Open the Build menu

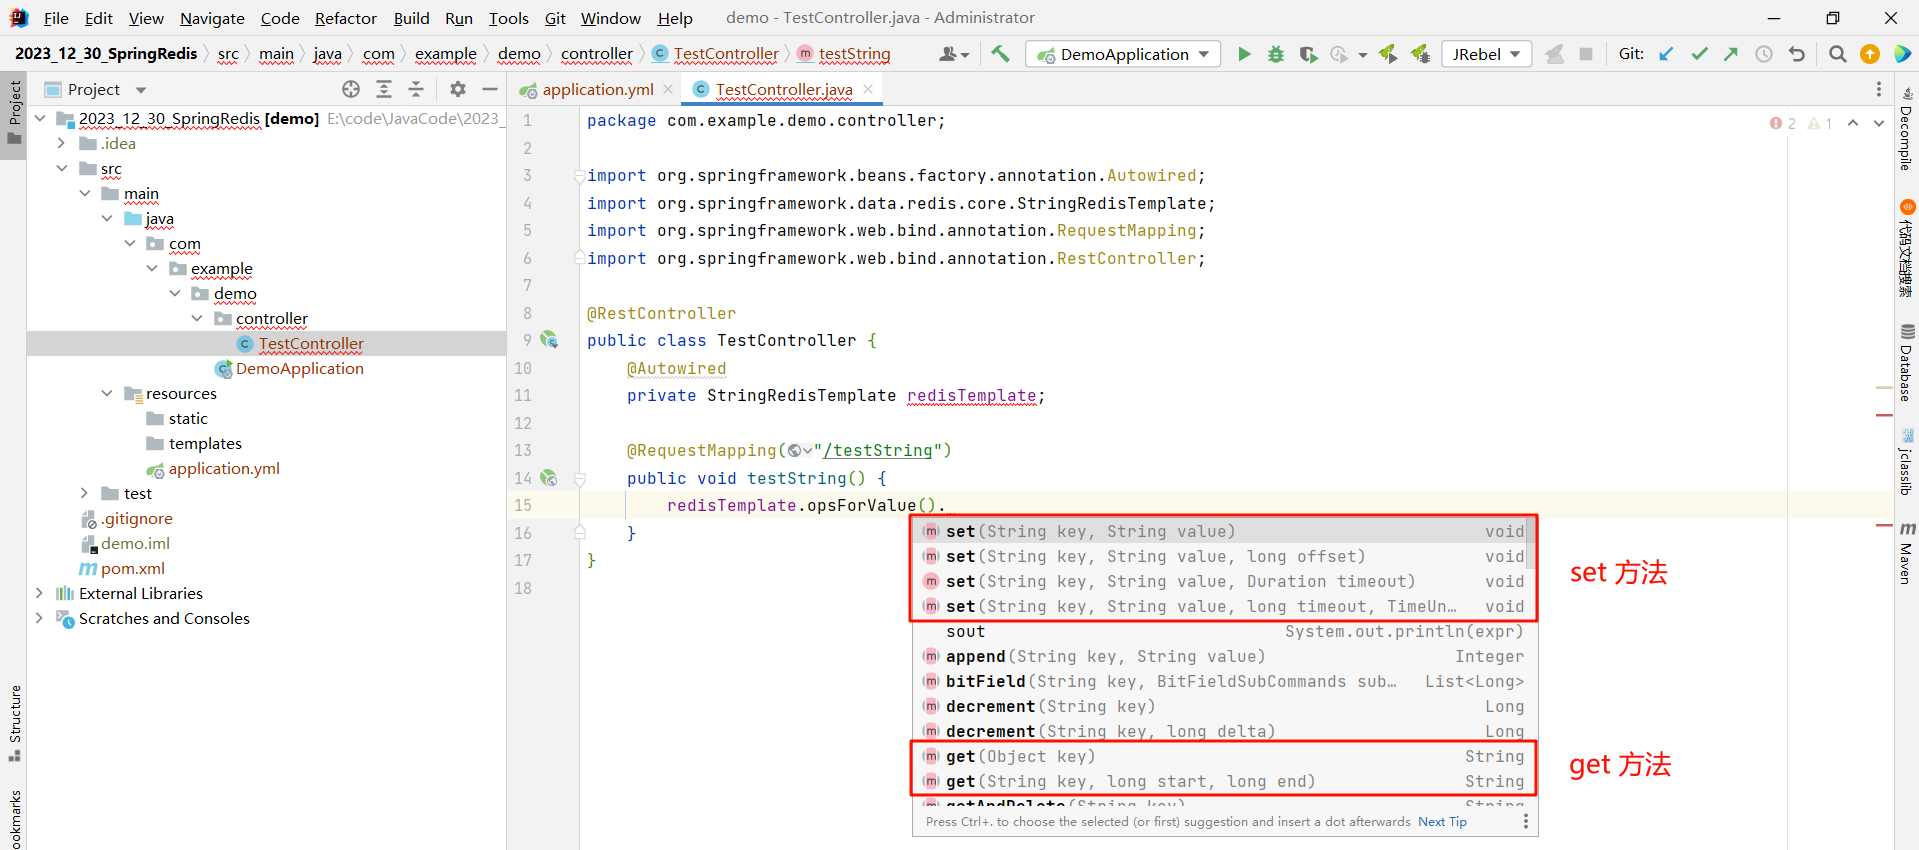click(411, 18)
